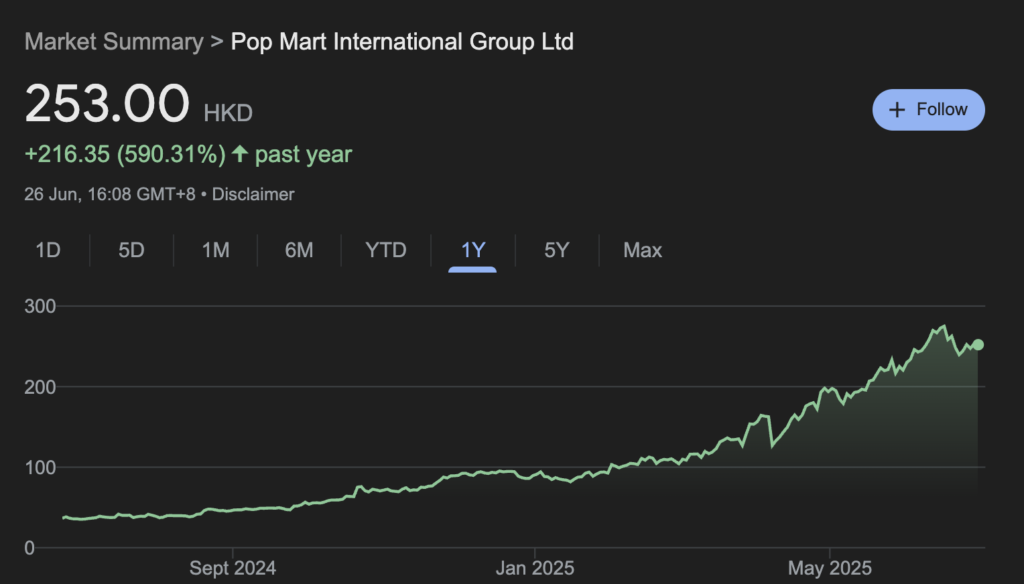Image resolution: width=1024 pixels, height=584 pixels.
Task: Click the Pop Mart International Group title
Action: coord(402,42)
